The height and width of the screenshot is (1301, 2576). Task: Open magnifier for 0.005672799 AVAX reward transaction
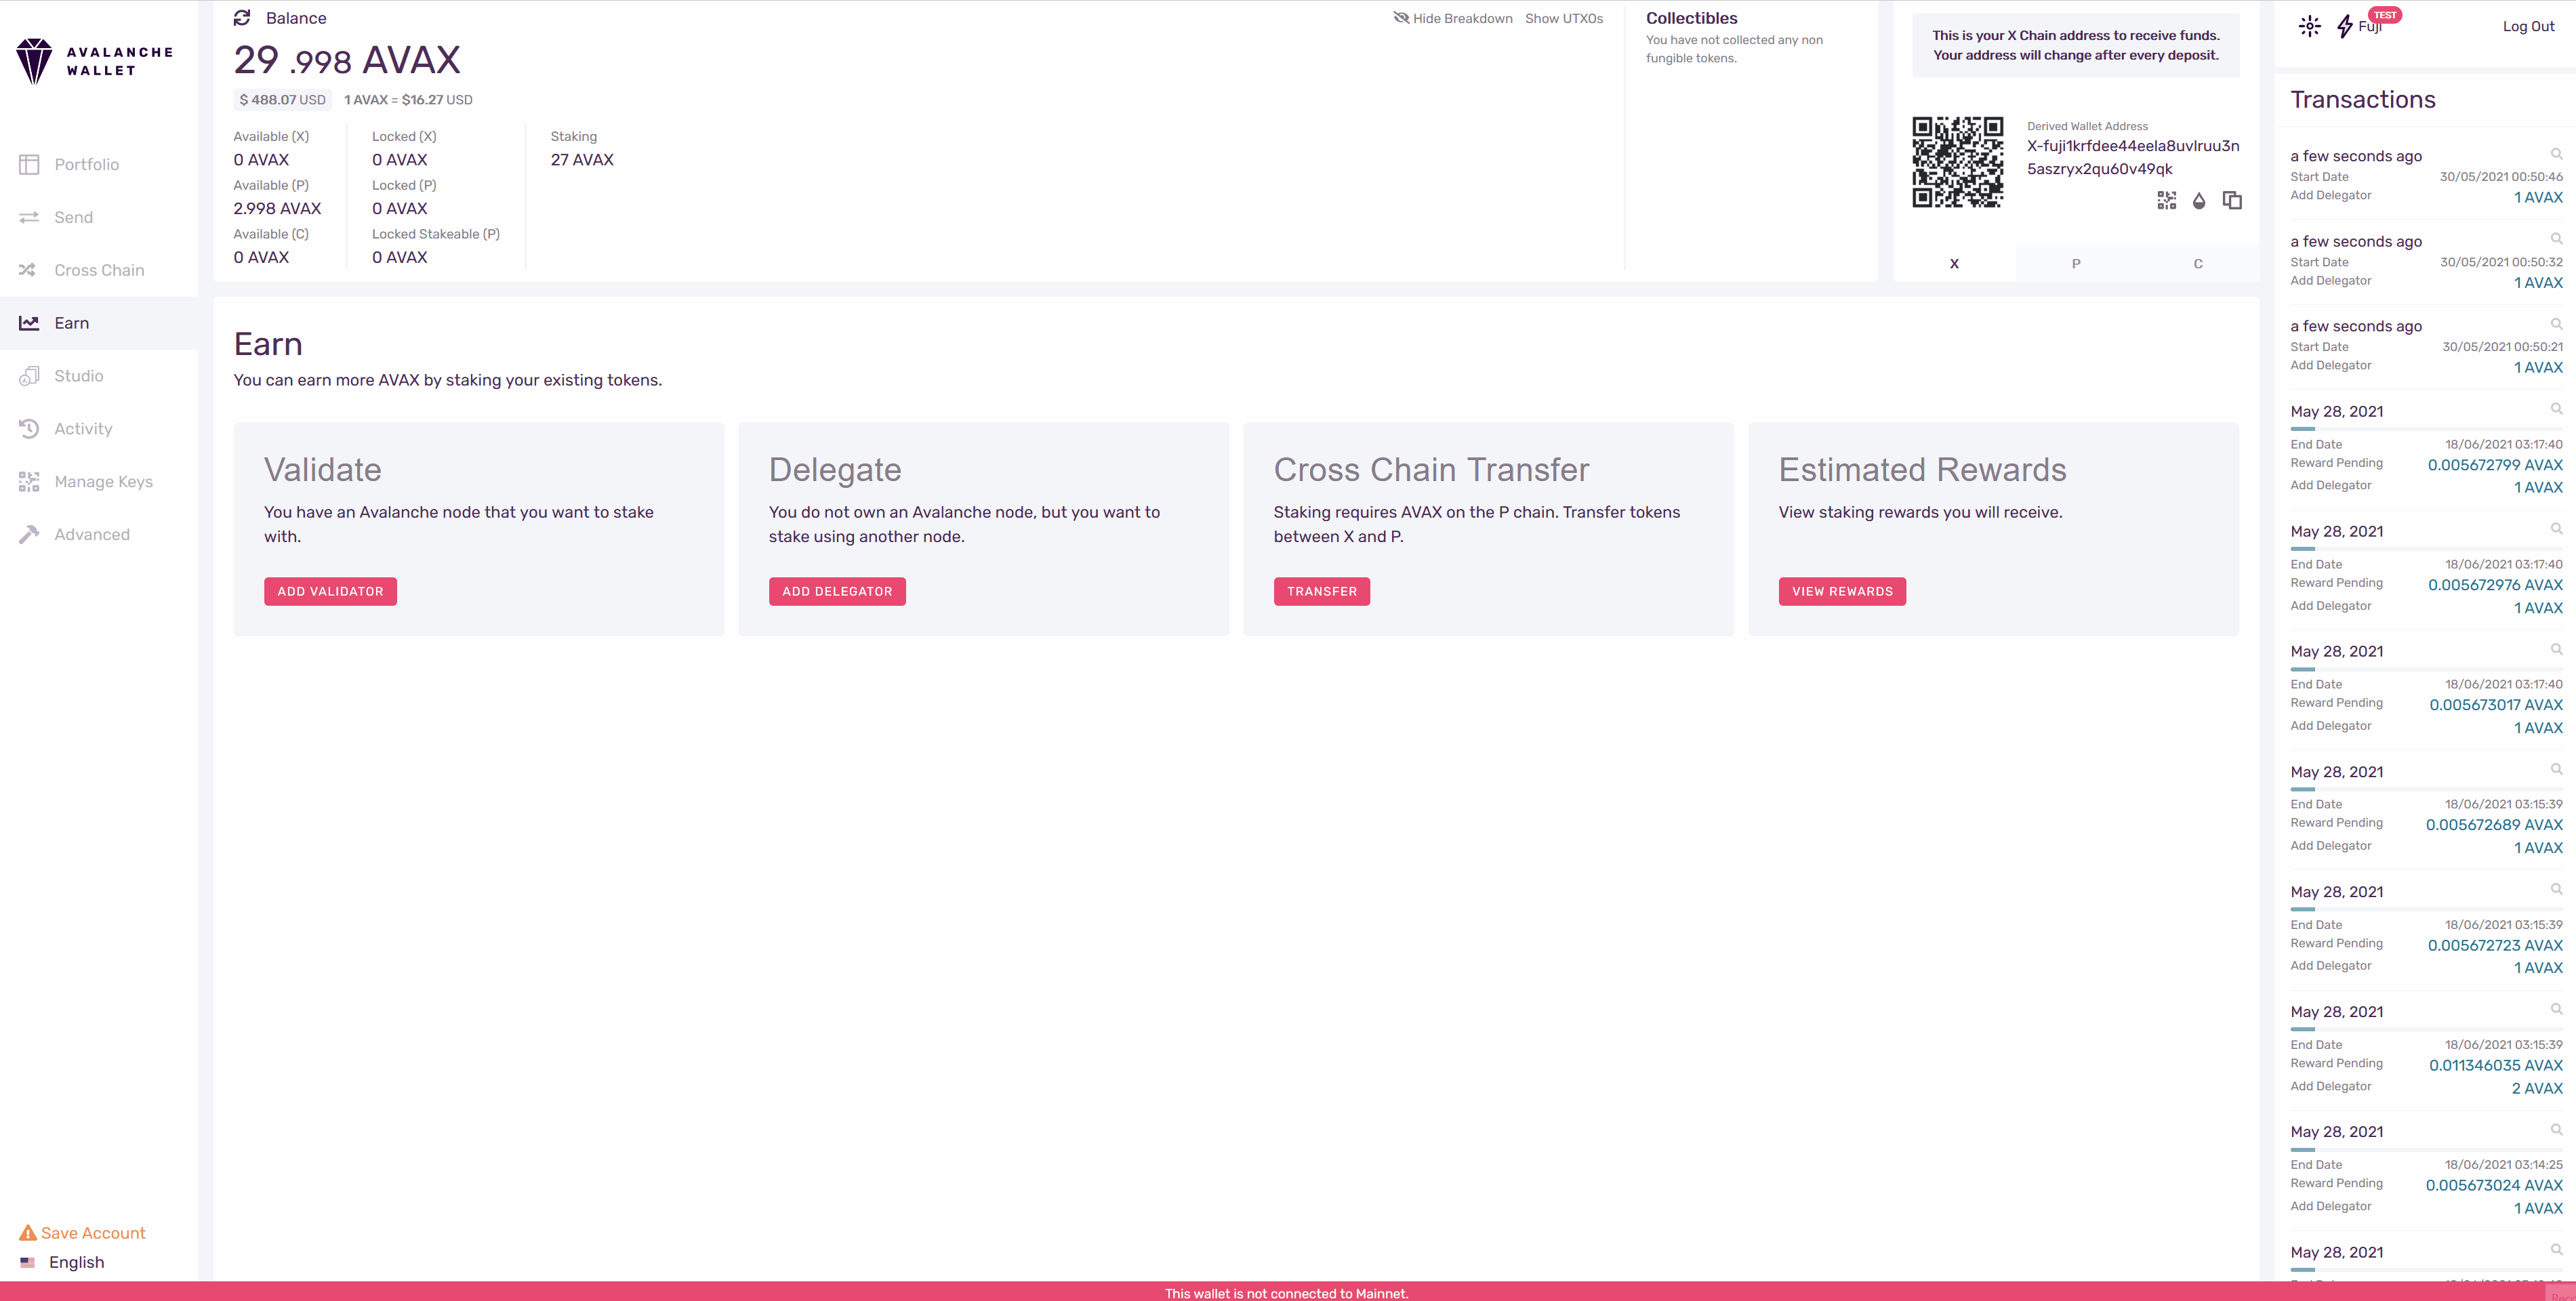2556,408
